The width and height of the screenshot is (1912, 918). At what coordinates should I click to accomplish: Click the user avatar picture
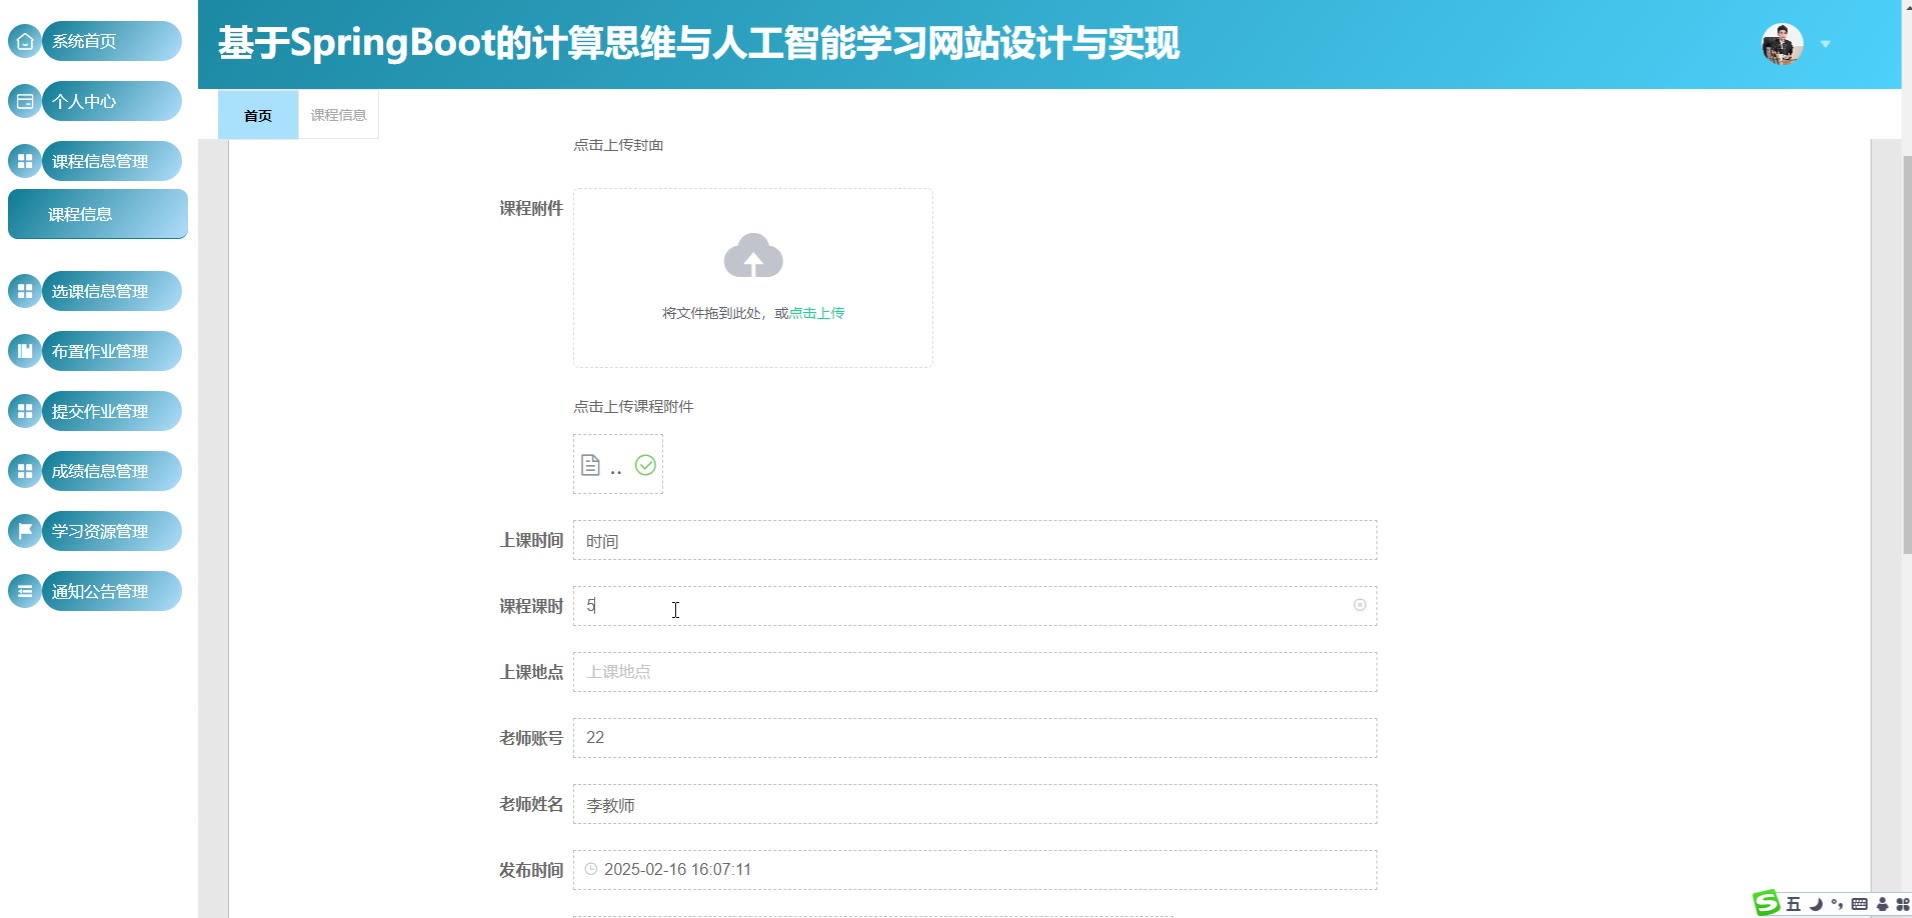1782,44
